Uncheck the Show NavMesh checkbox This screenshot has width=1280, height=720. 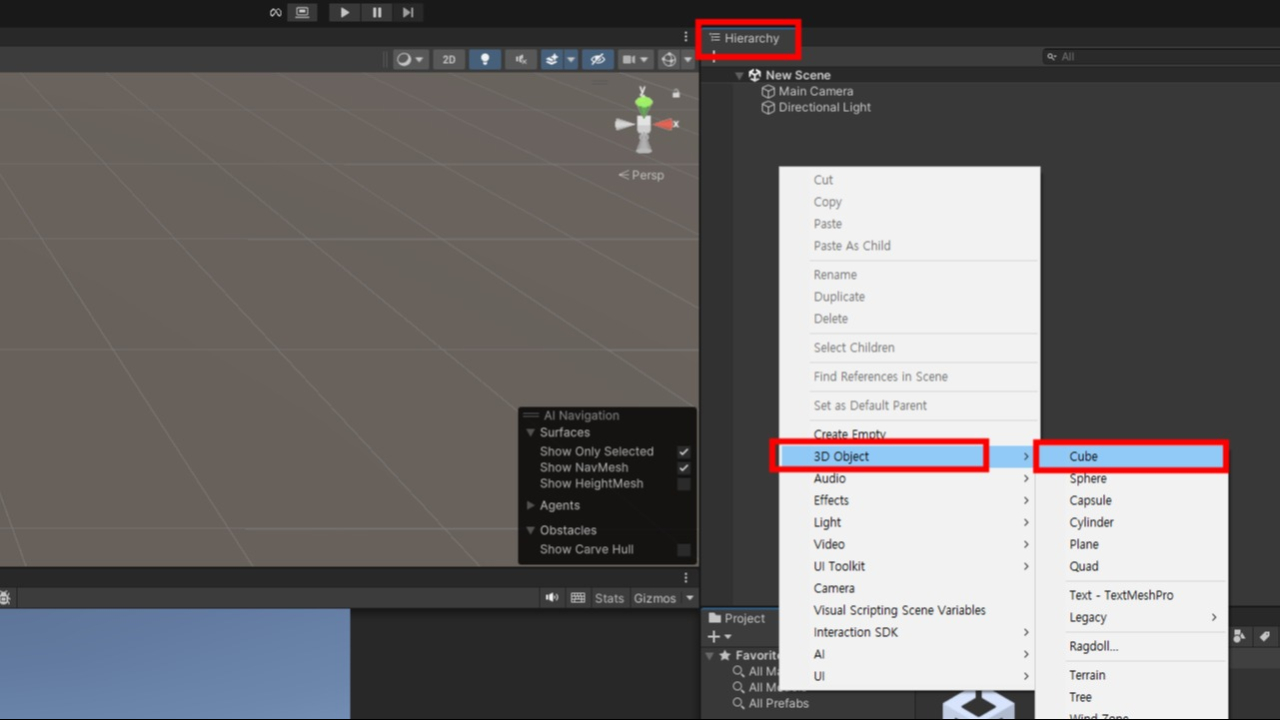[x=684, y=468]
